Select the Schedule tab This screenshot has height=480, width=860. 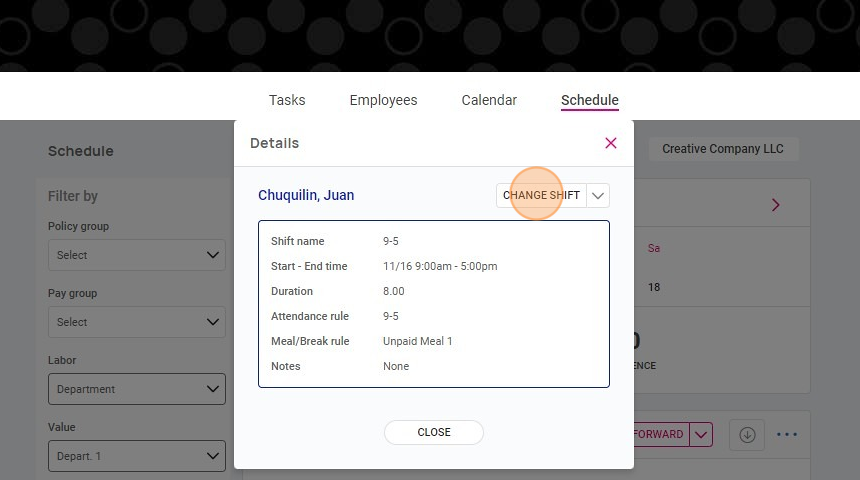pyautogui.click(x=589, y=100)
